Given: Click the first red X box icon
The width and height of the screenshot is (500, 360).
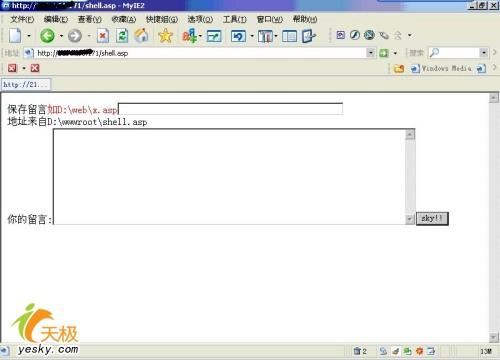Looking at the screenshot, I should (12, 68).
